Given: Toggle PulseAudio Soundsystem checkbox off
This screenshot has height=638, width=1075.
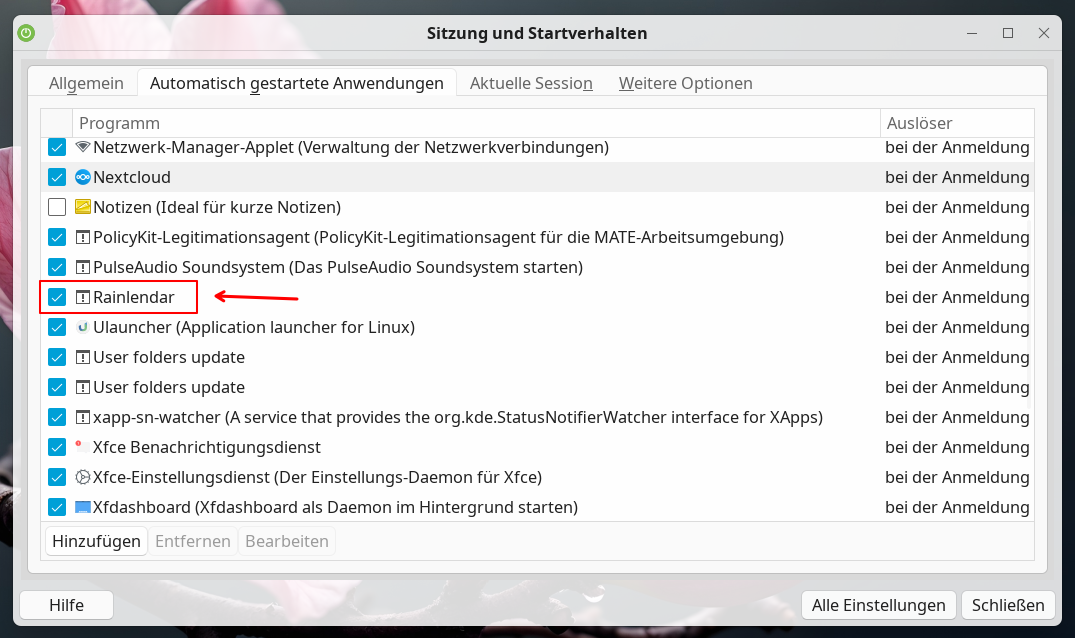Looking at the screenshot, I should tap(57, 268).
